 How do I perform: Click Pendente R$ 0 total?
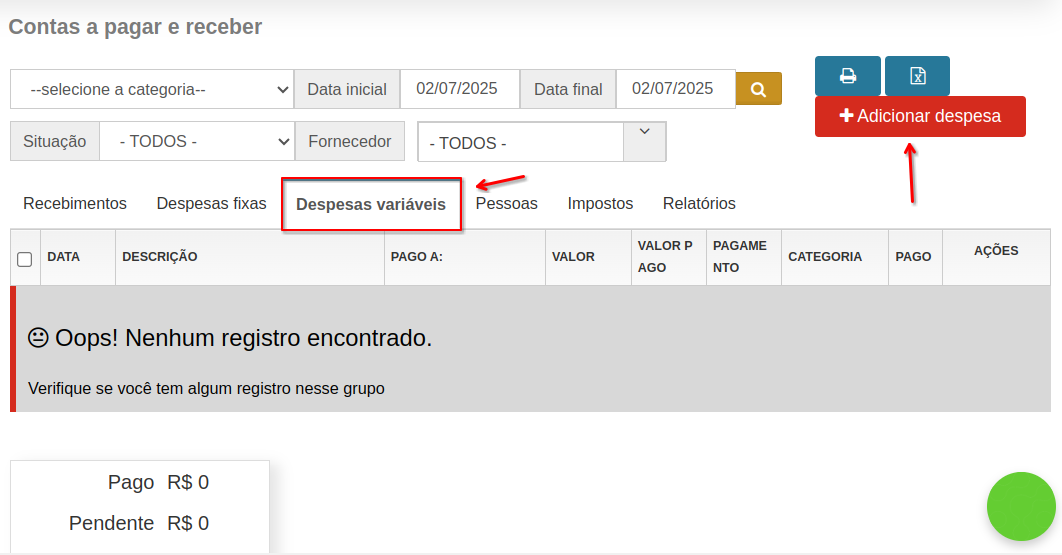tap(139, 523)
